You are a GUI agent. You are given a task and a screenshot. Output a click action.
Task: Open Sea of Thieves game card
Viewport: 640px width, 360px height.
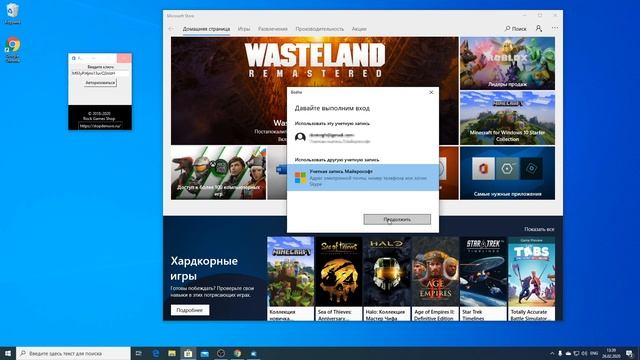(x=339, y=279)
